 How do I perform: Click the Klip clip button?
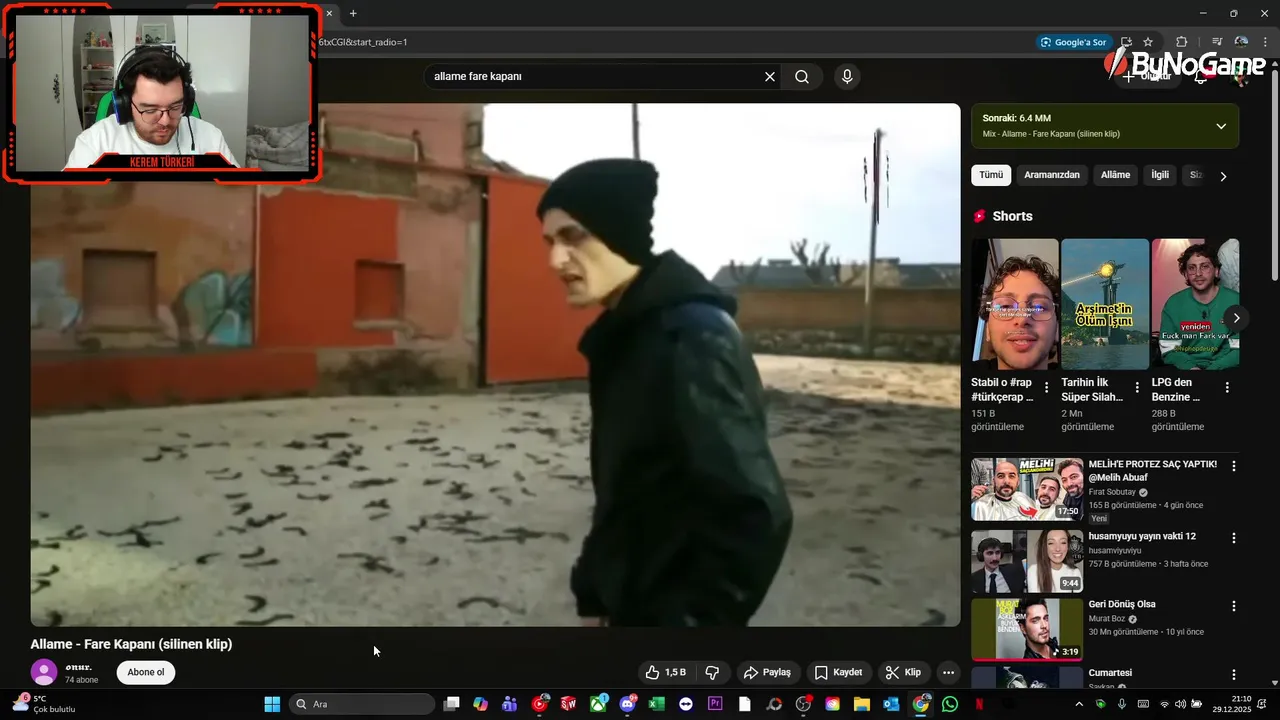pos(903,672)
